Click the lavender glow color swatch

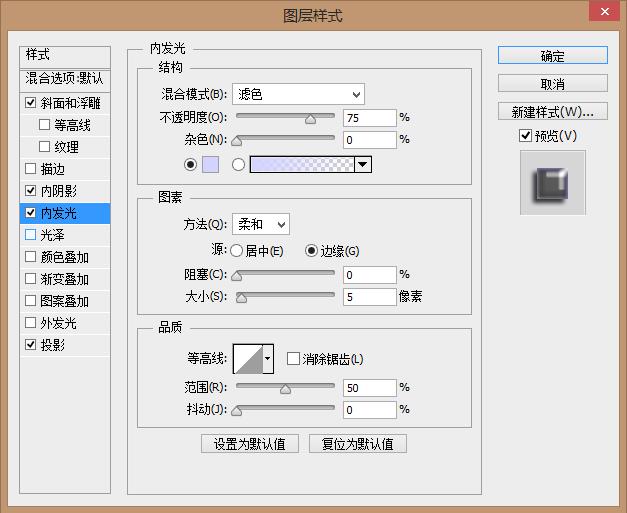[210, 164]
